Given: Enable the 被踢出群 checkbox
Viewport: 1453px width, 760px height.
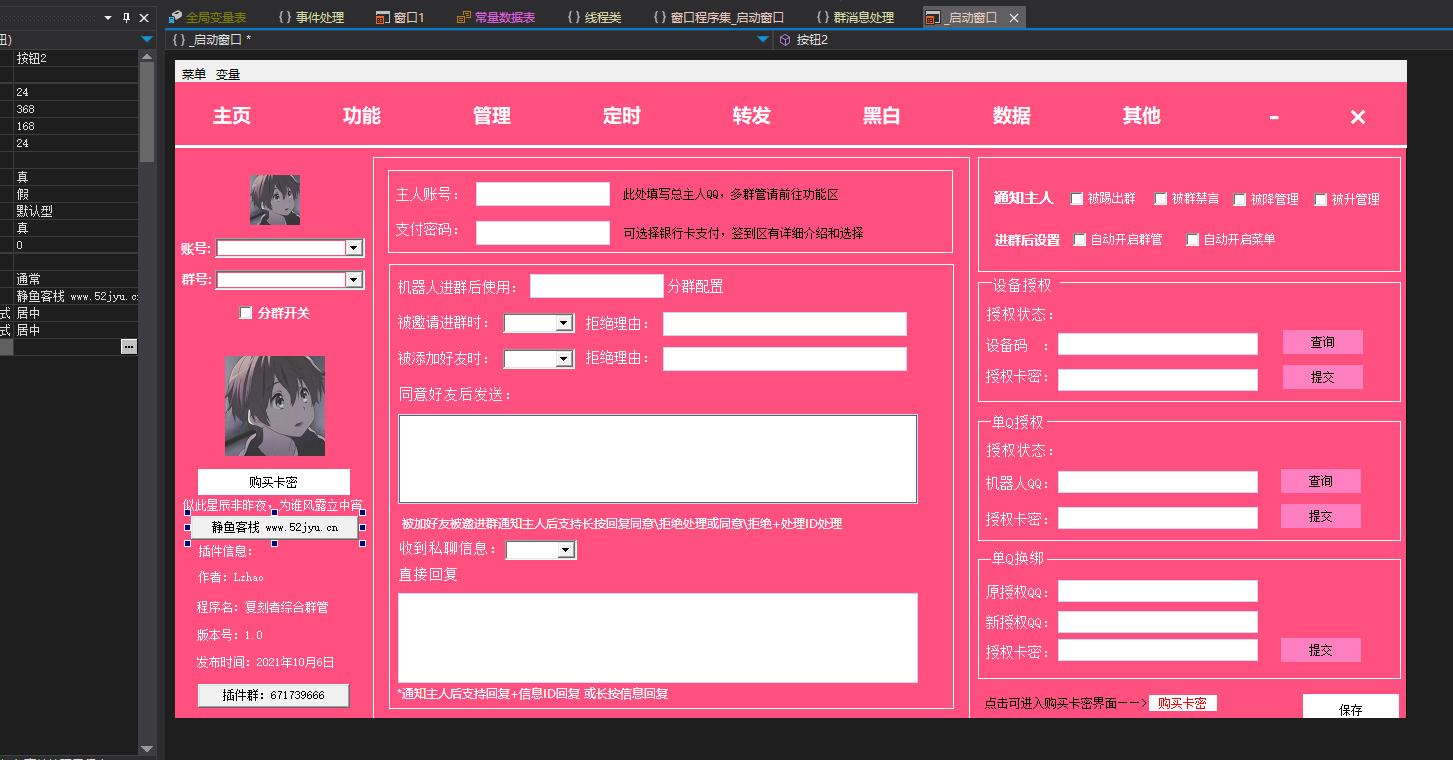Looking at the screenshot, I should pyautogui.click(x=1077, y=199).
